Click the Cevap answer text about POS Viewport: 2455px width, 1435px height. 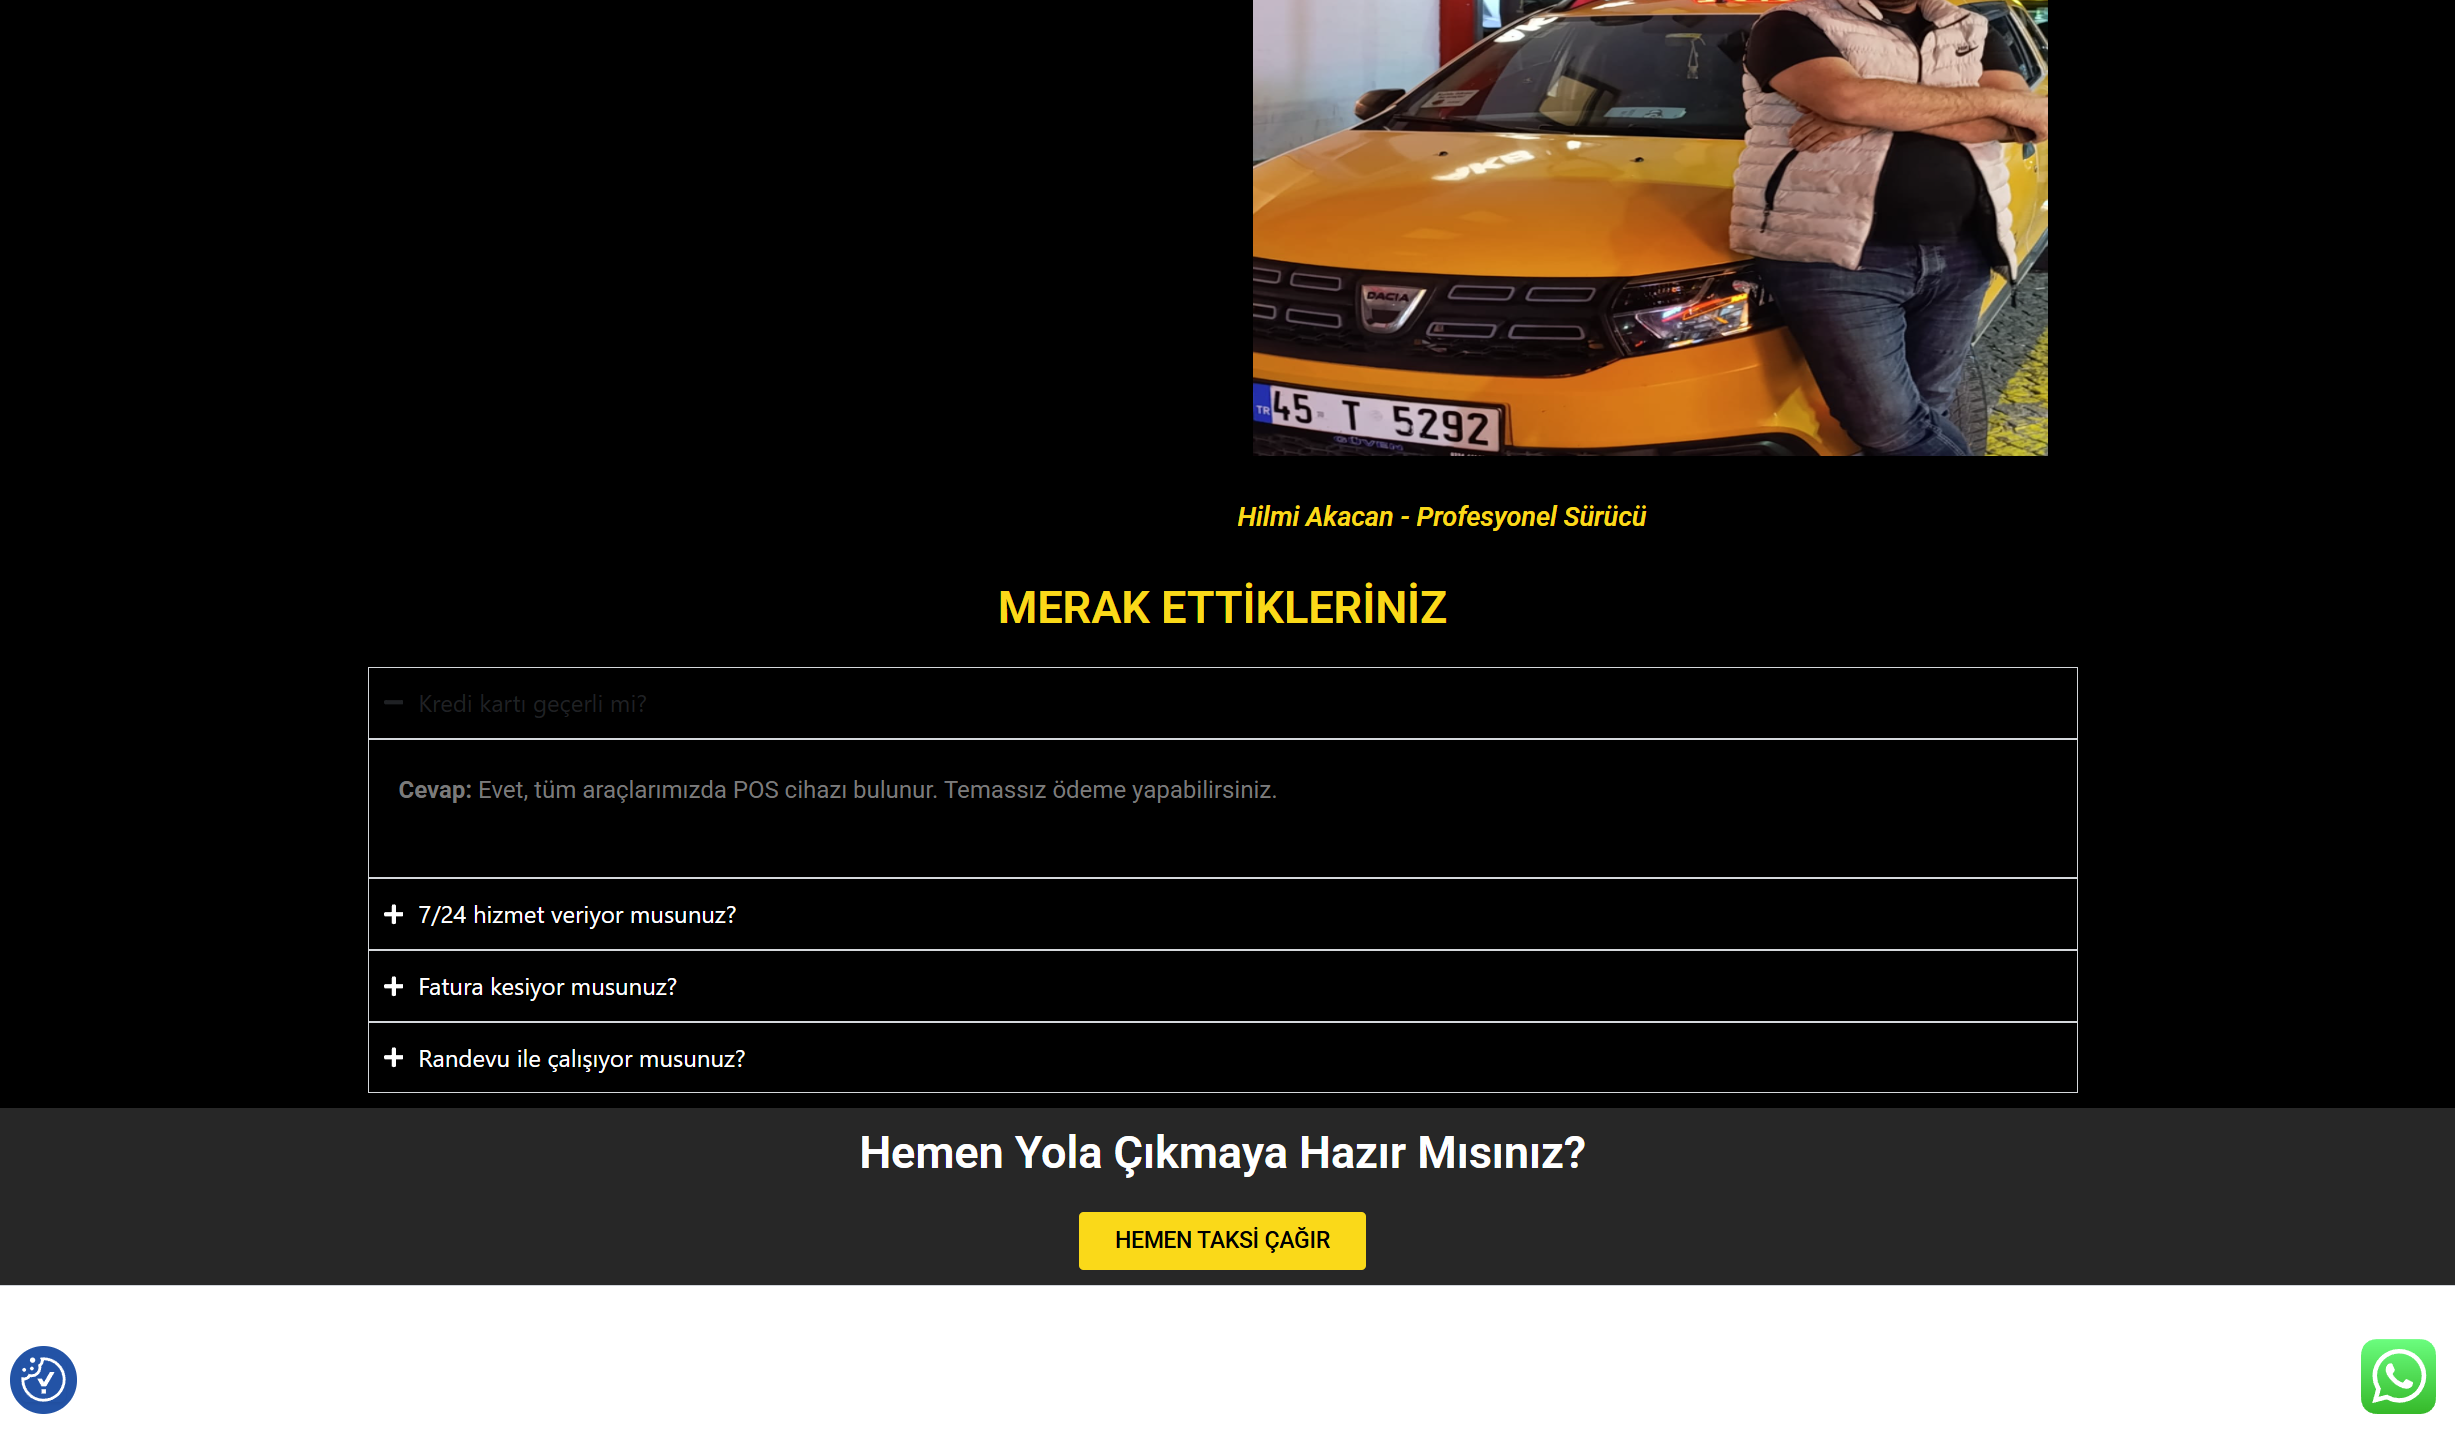click(x=876, y=790)
